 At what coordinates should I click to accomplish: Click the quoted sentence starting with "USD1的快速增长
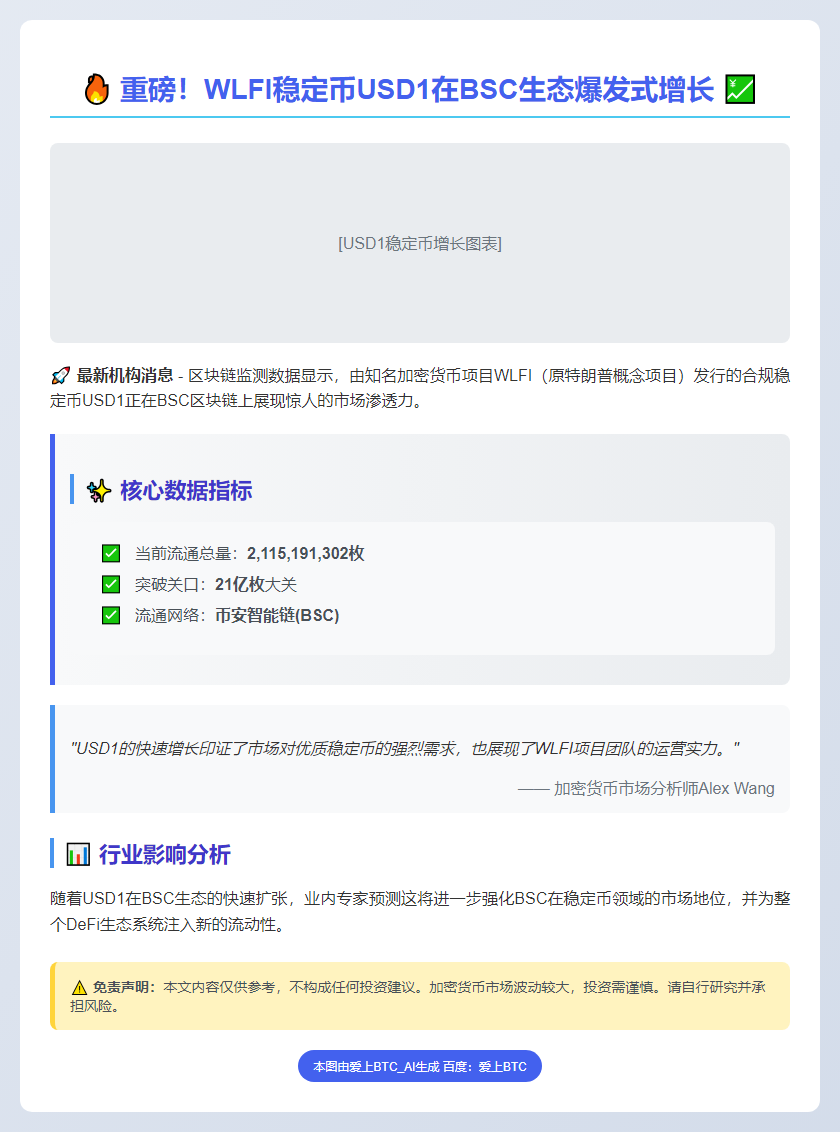pyautogui.click(x=405, y=749)
